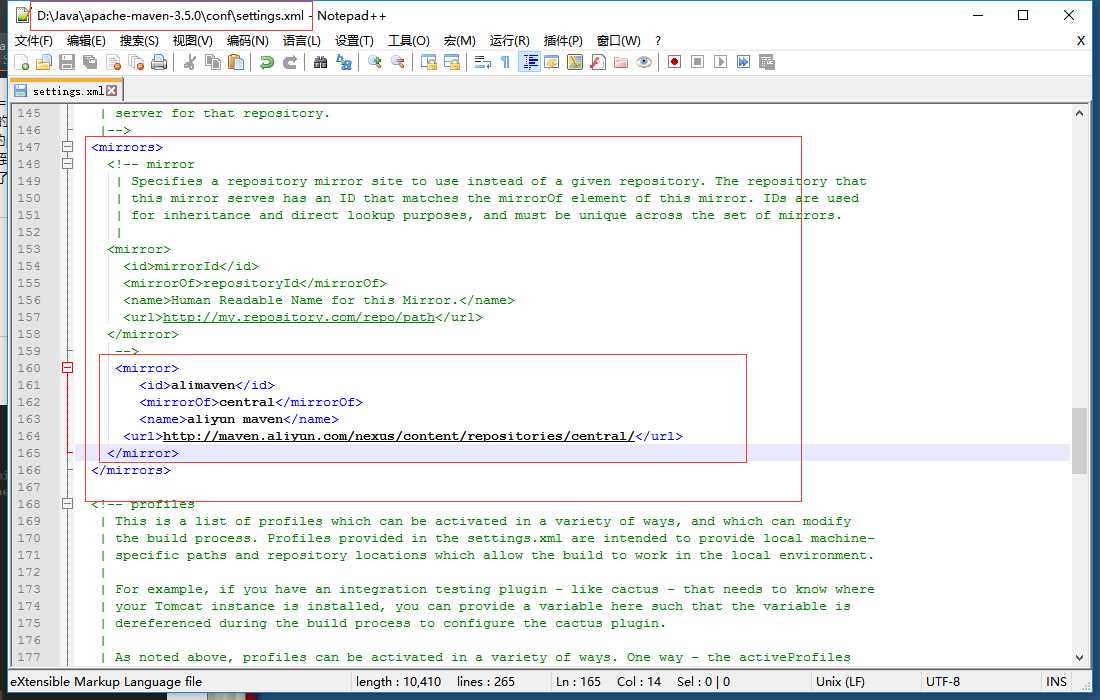This screenshot has width=1100, height=700.
Task: Close the settings.xml tab
Action: point(112,90)
